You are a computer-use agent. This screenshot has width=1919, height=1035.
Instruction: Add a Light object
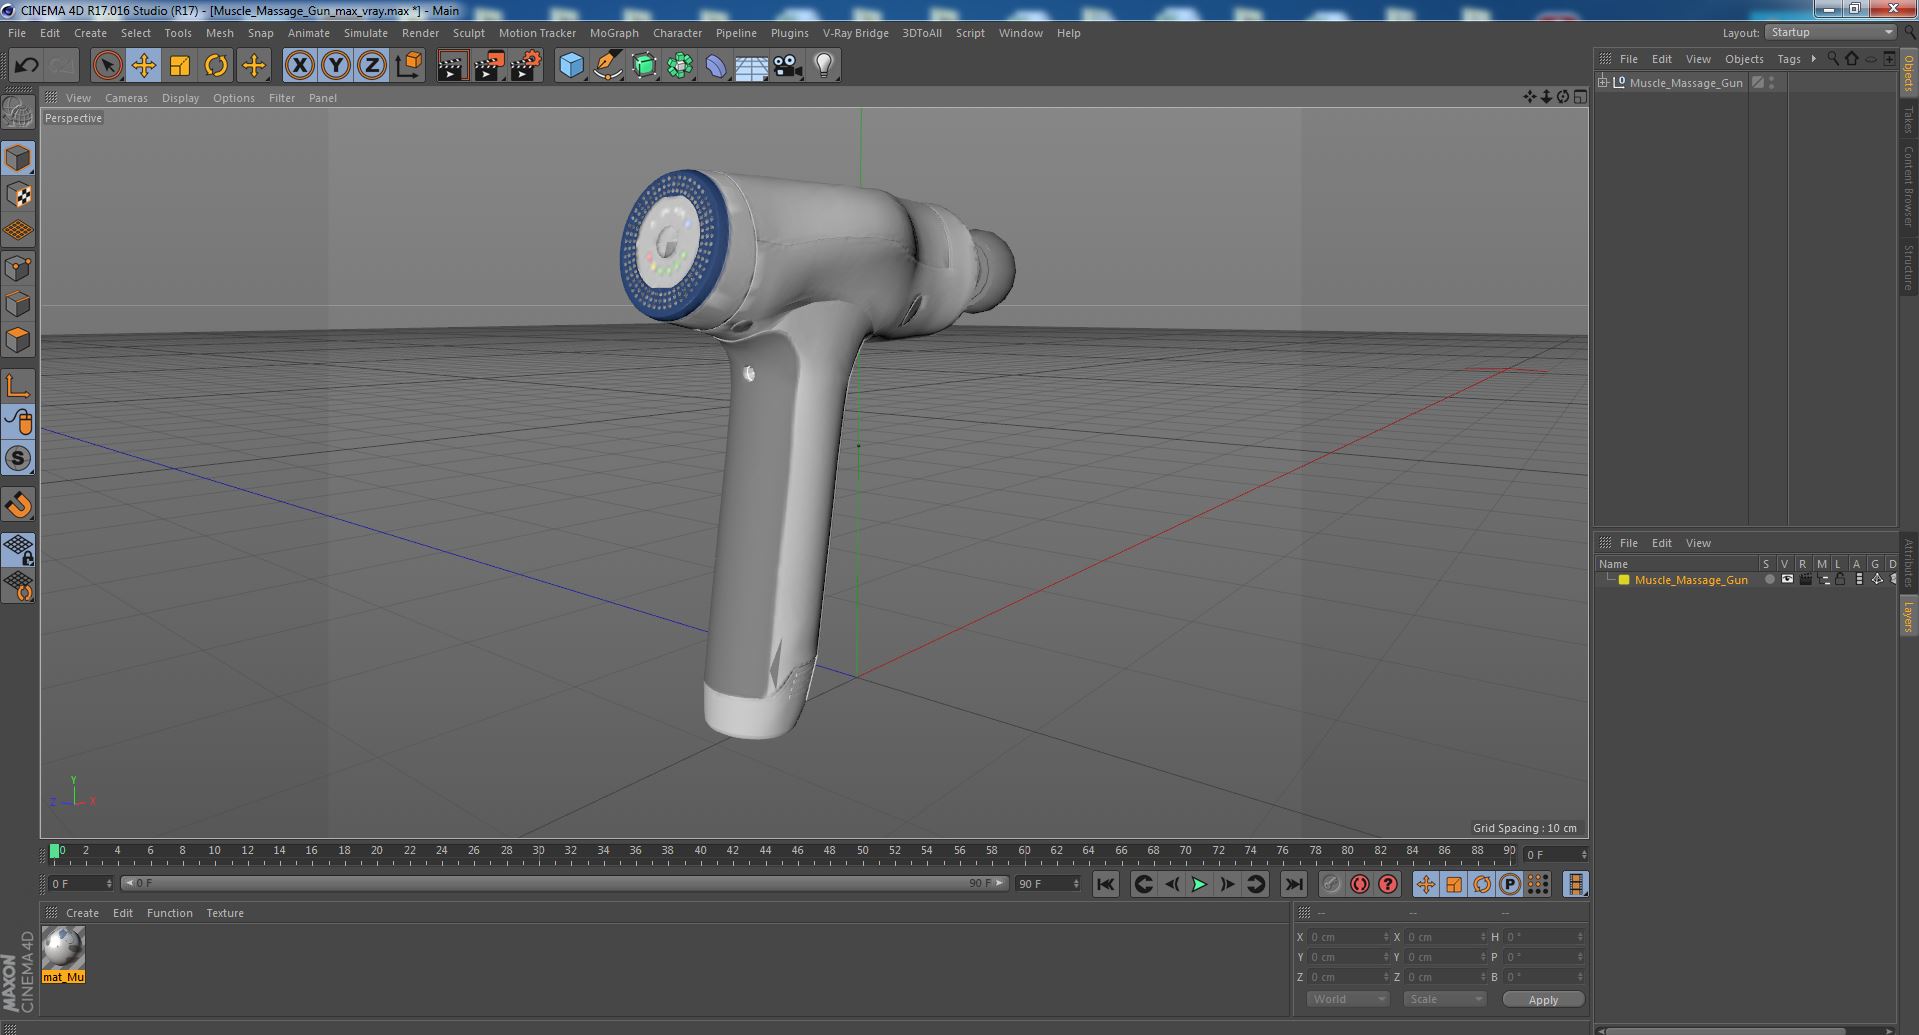pyautogui.click(x=824, y=66)
